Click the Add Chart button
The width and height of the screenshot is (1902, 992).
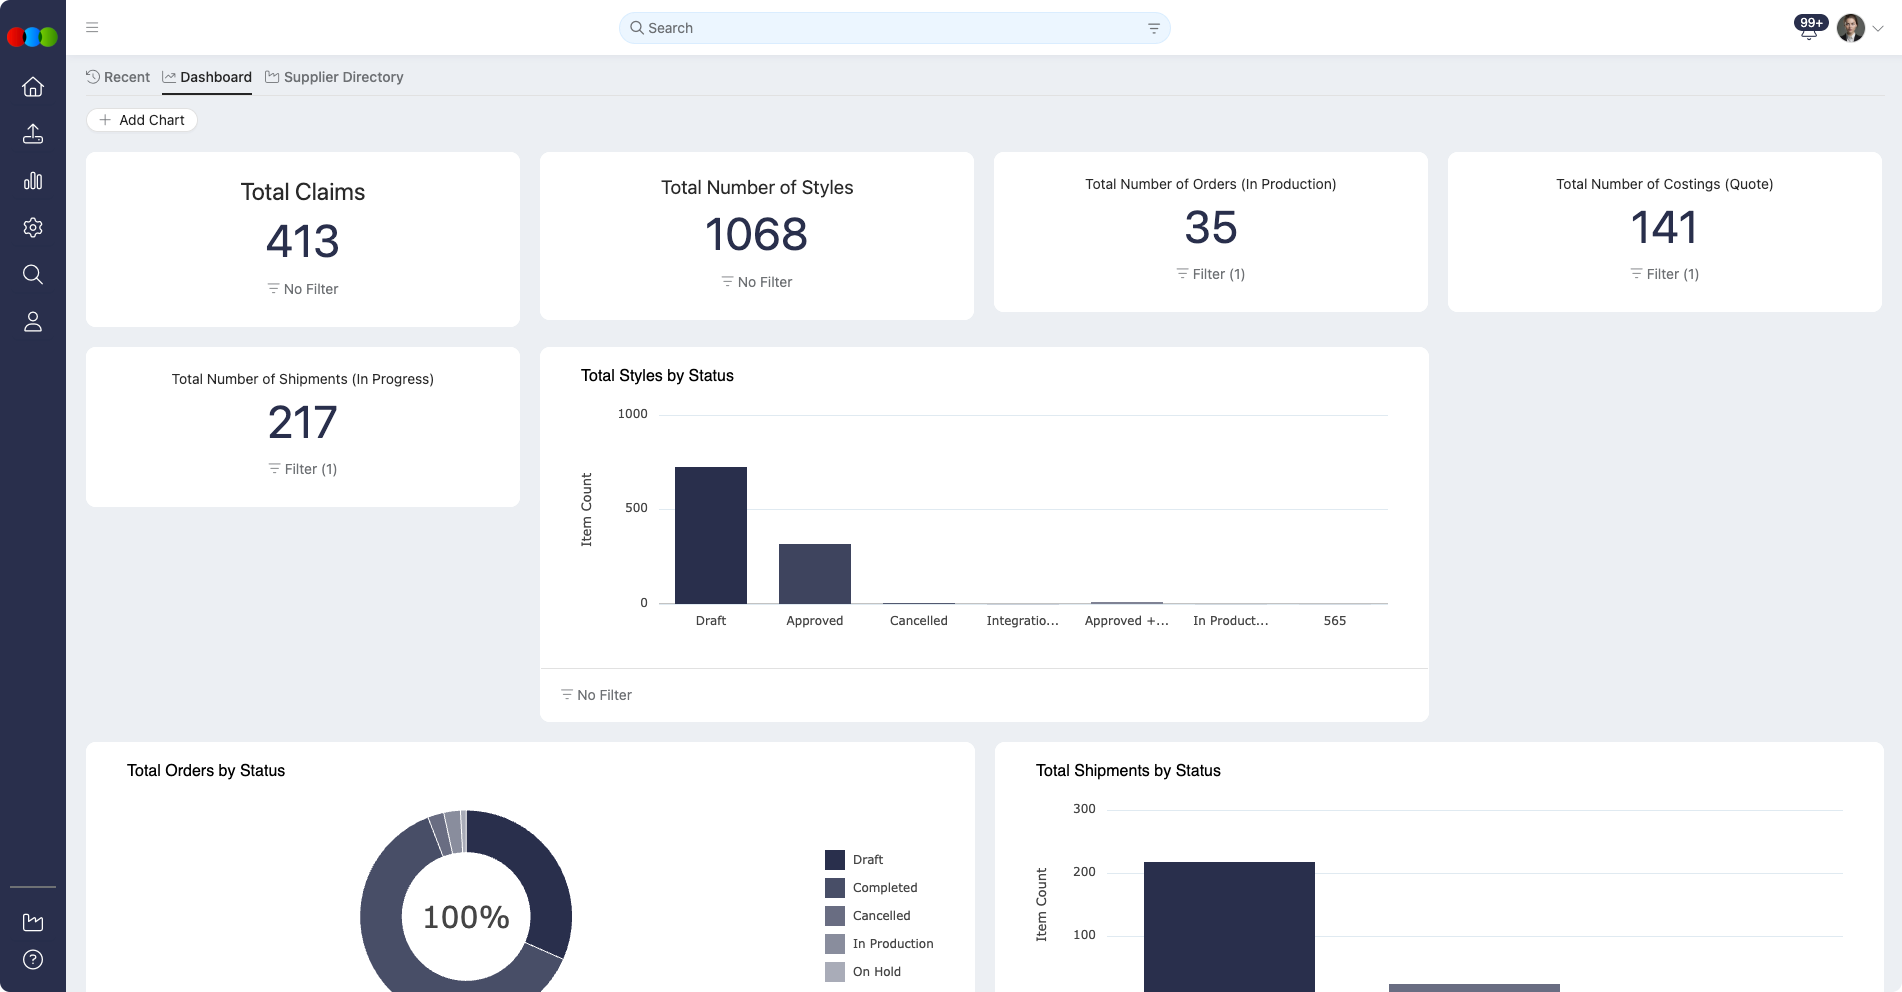(142, 120)
